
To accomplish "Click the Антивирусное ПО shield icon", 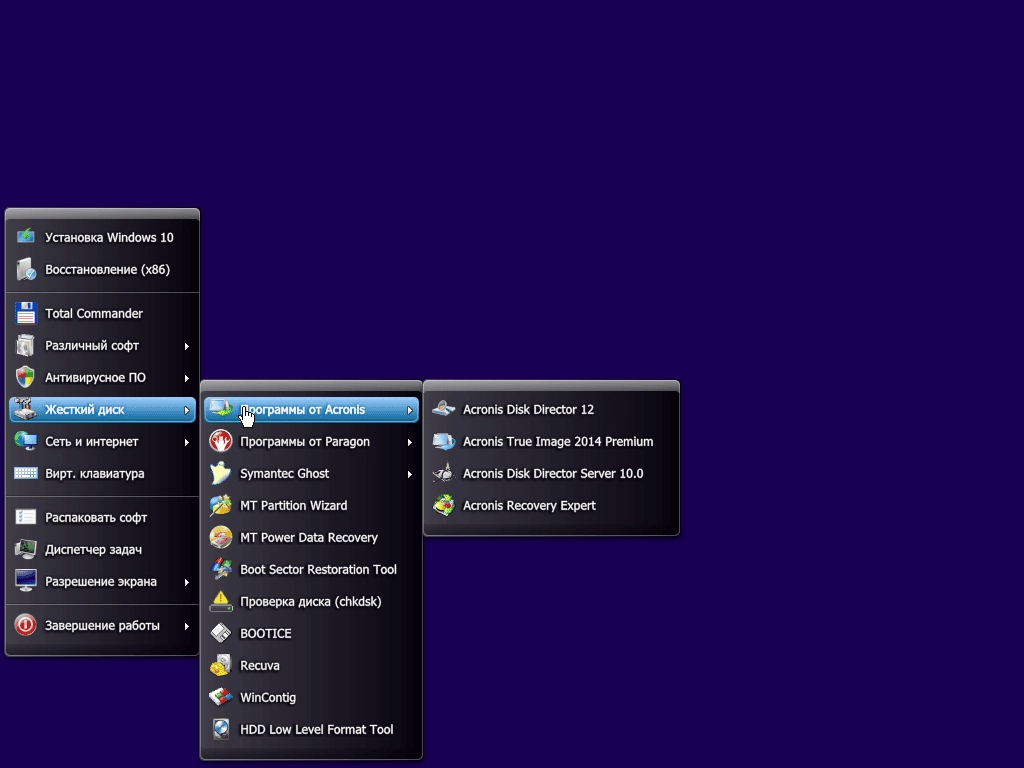I will pos(25,377).
